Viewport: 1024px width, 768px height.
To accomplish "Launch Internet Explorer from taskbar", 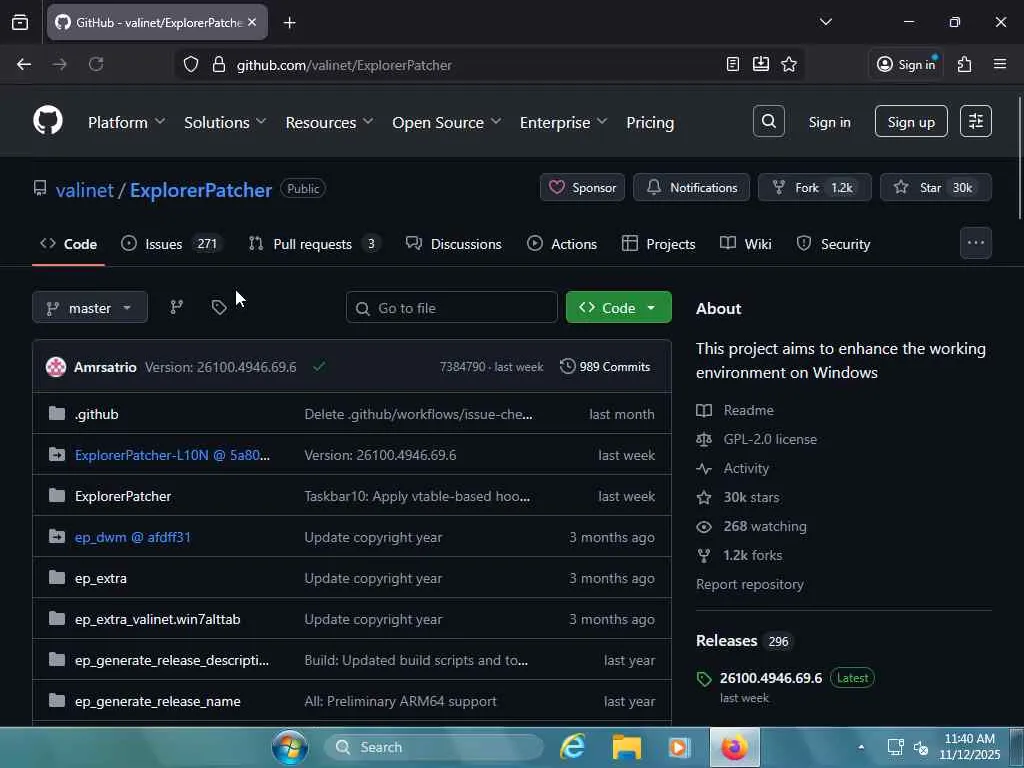I will [x=573, y=747].
